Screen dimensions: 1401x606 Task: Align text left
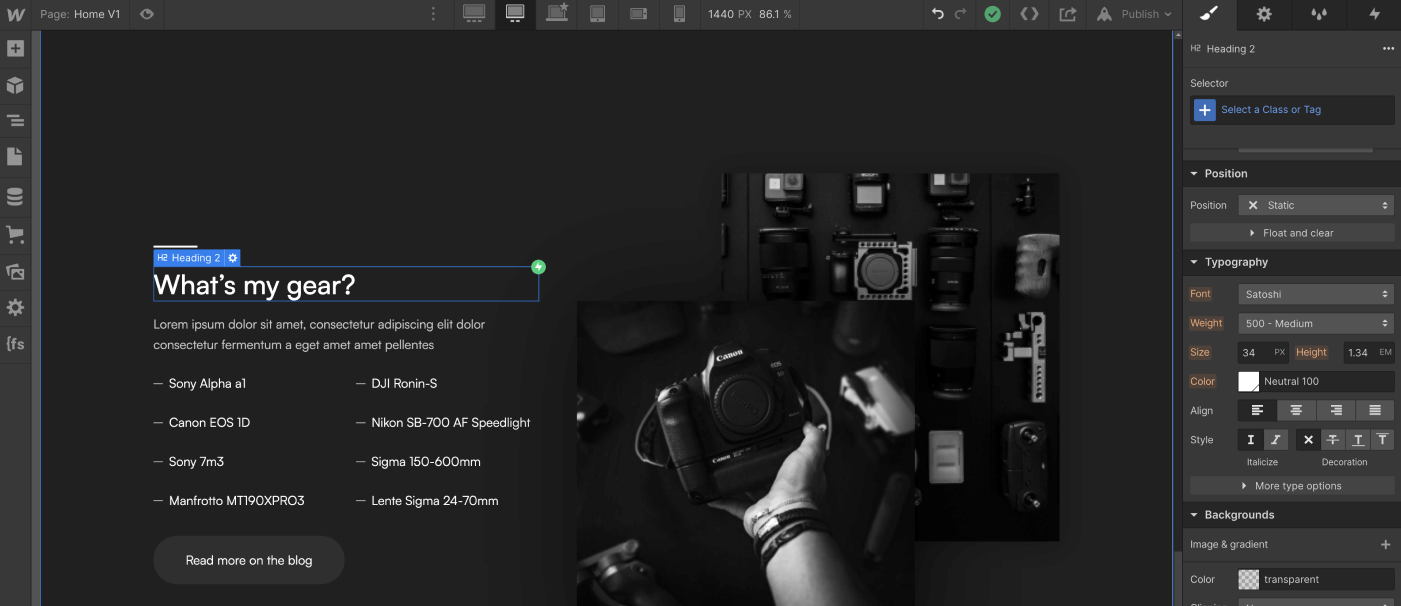[1257, 410]
